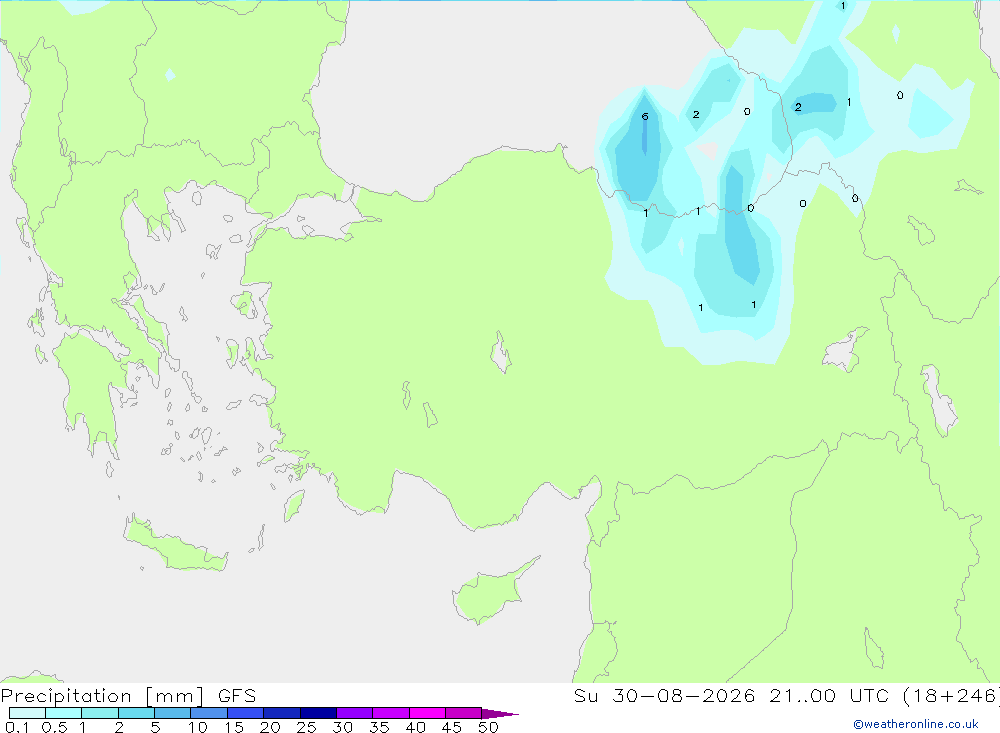Viewport: 1000px width, 733px height.
Task: Choose the 40–45 mm legend color swatch
Action: [x=427, y=713]
